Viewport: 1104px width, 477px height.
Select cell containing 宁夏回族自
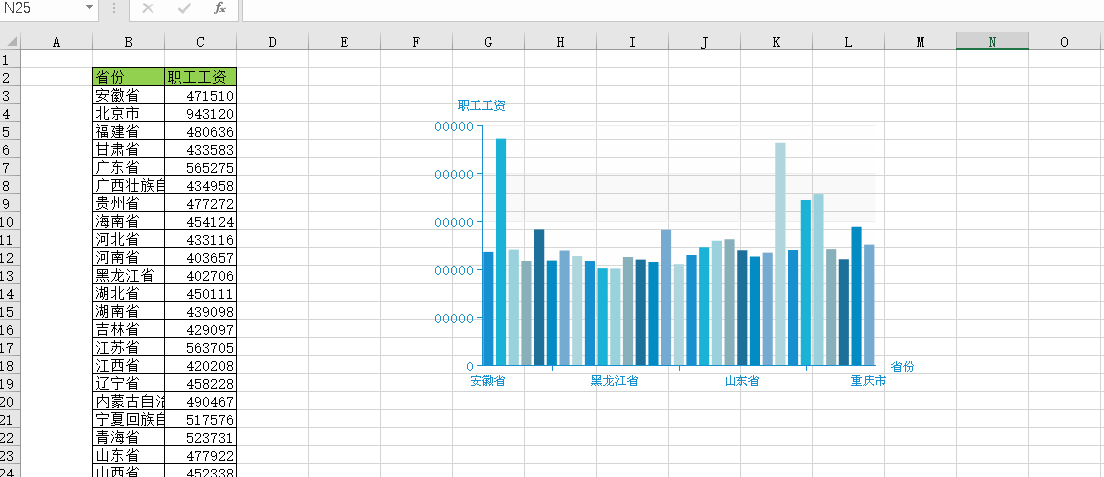point(128,419)
